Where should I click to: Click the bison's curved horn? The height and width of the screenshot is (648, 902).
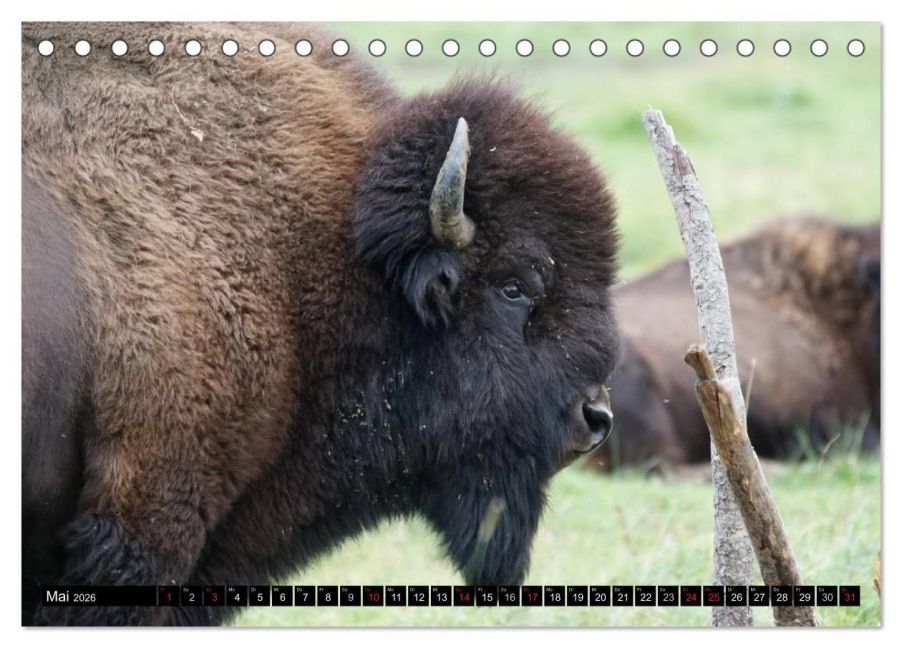pyautogui.click(x=452, y=185)
